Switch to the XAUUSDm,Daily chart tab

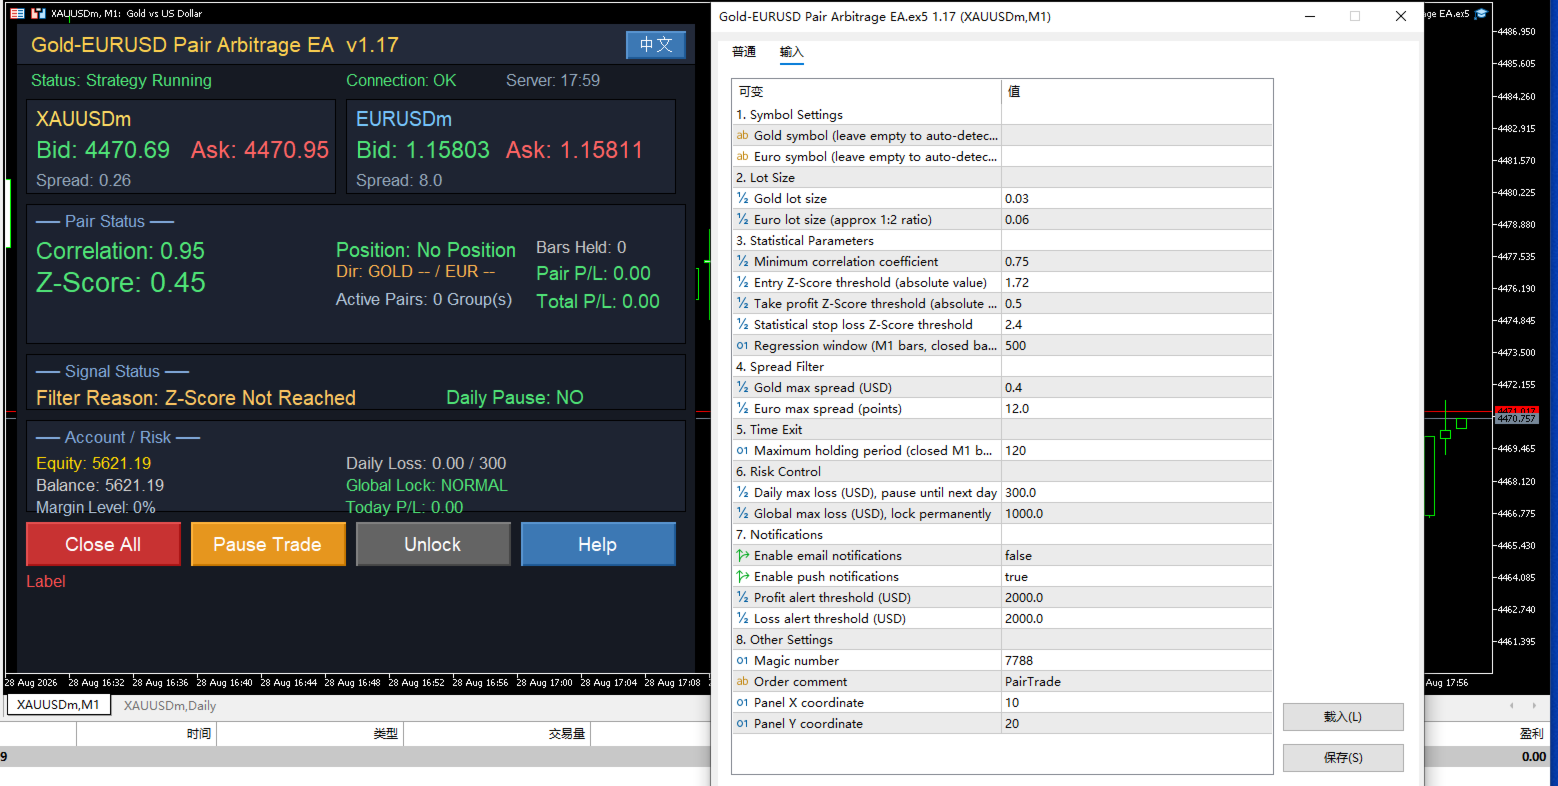tap(169, 705)
